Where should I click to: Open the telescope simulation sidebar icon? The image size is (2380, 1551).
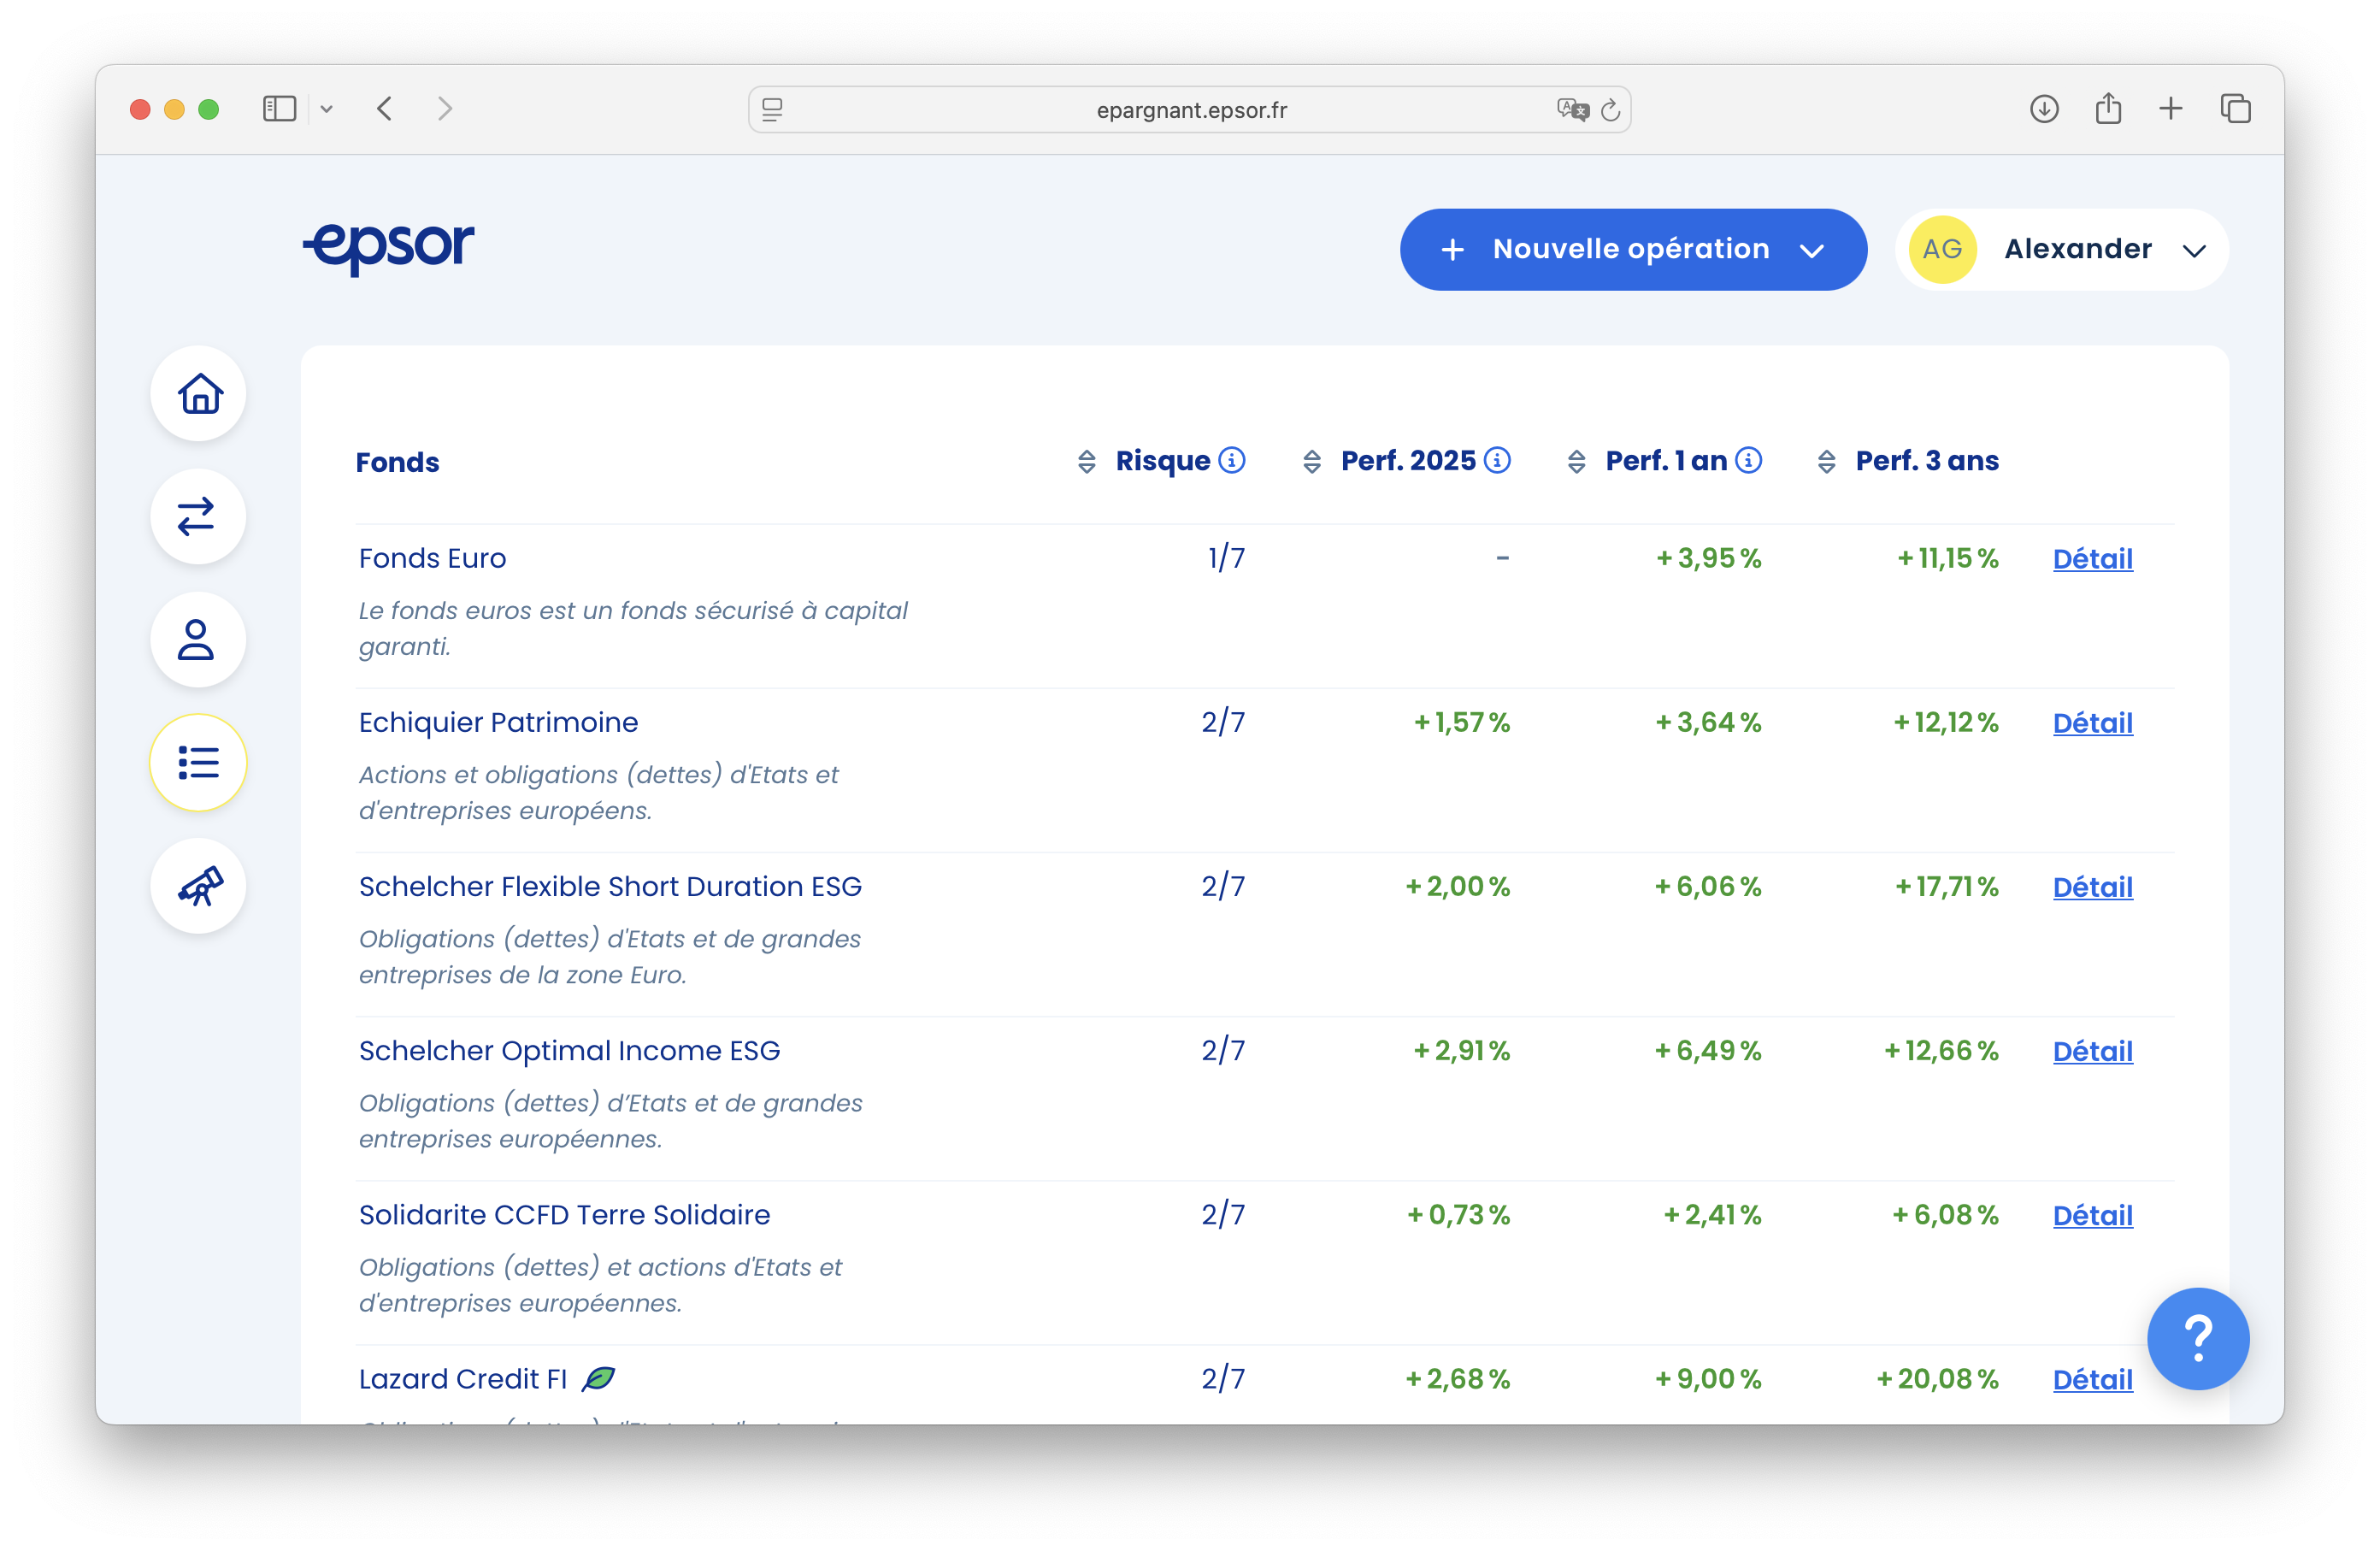click(x=199, y=886)
